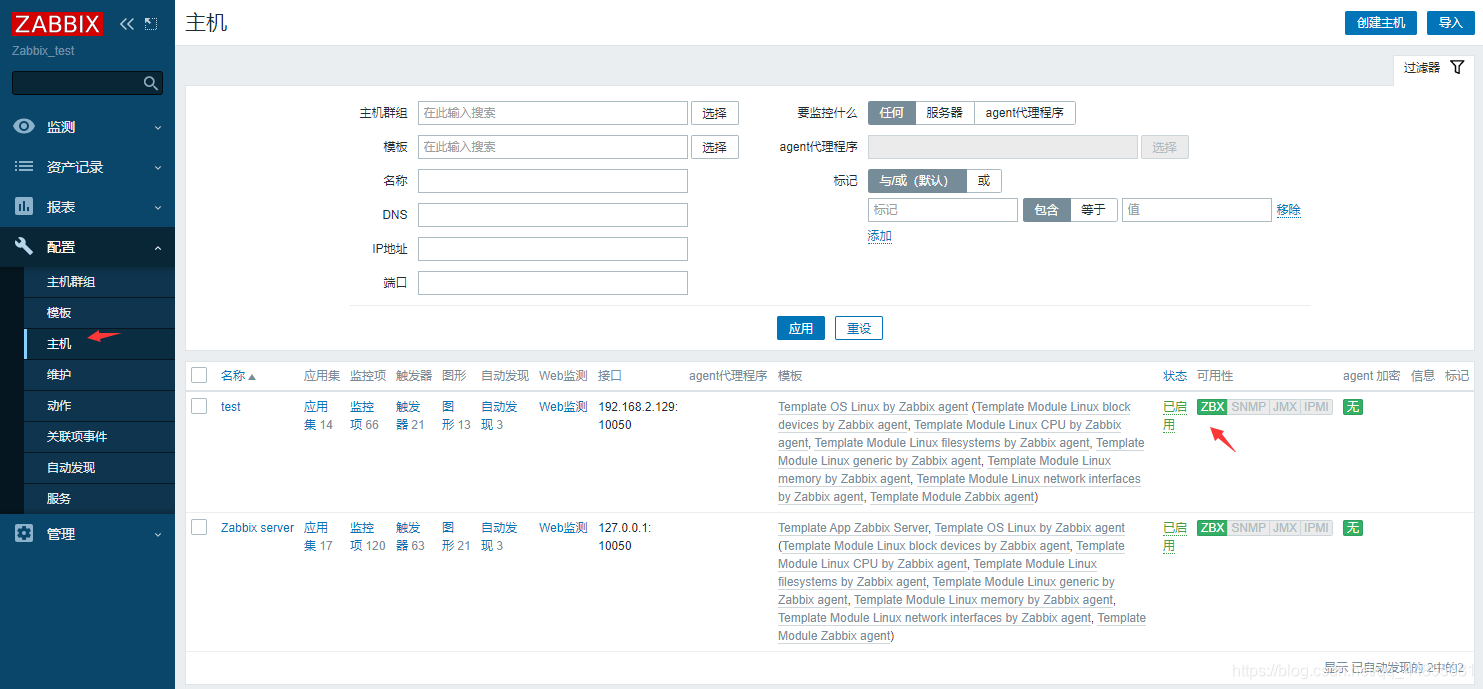This screenshot has width=1483, height=689.
Task: Open 关联项事件 submenu item
Action: [99, 437]
